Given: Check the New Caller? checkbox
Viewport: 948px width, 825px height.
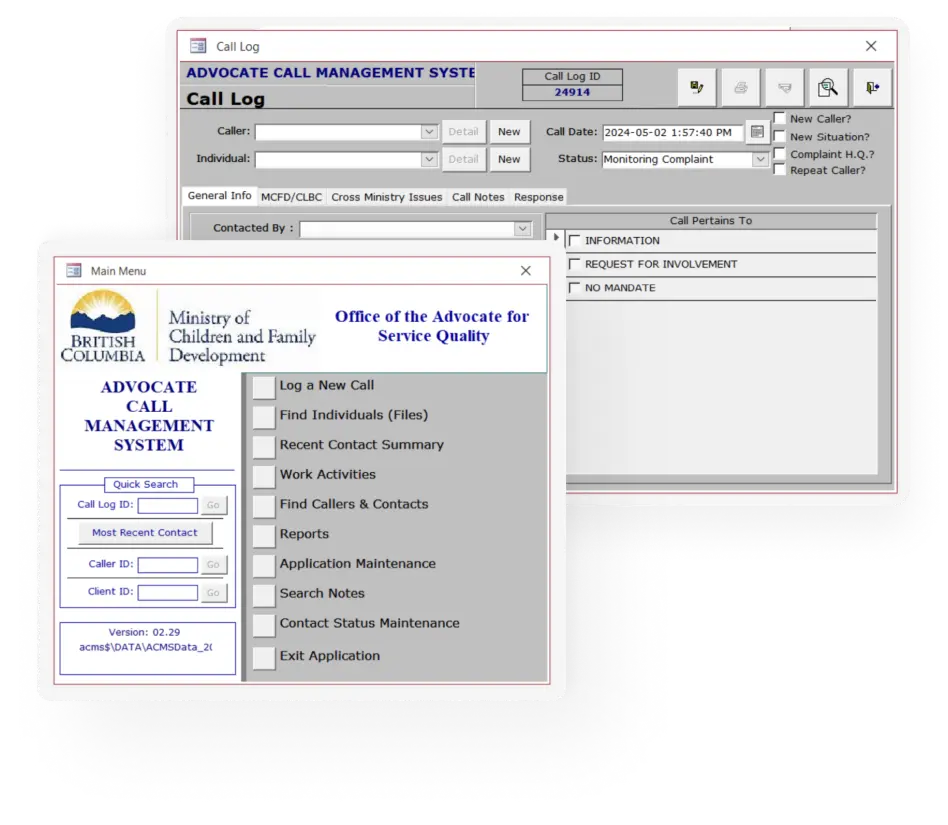Looking at the screenshot, I should (x=780, y=119).
